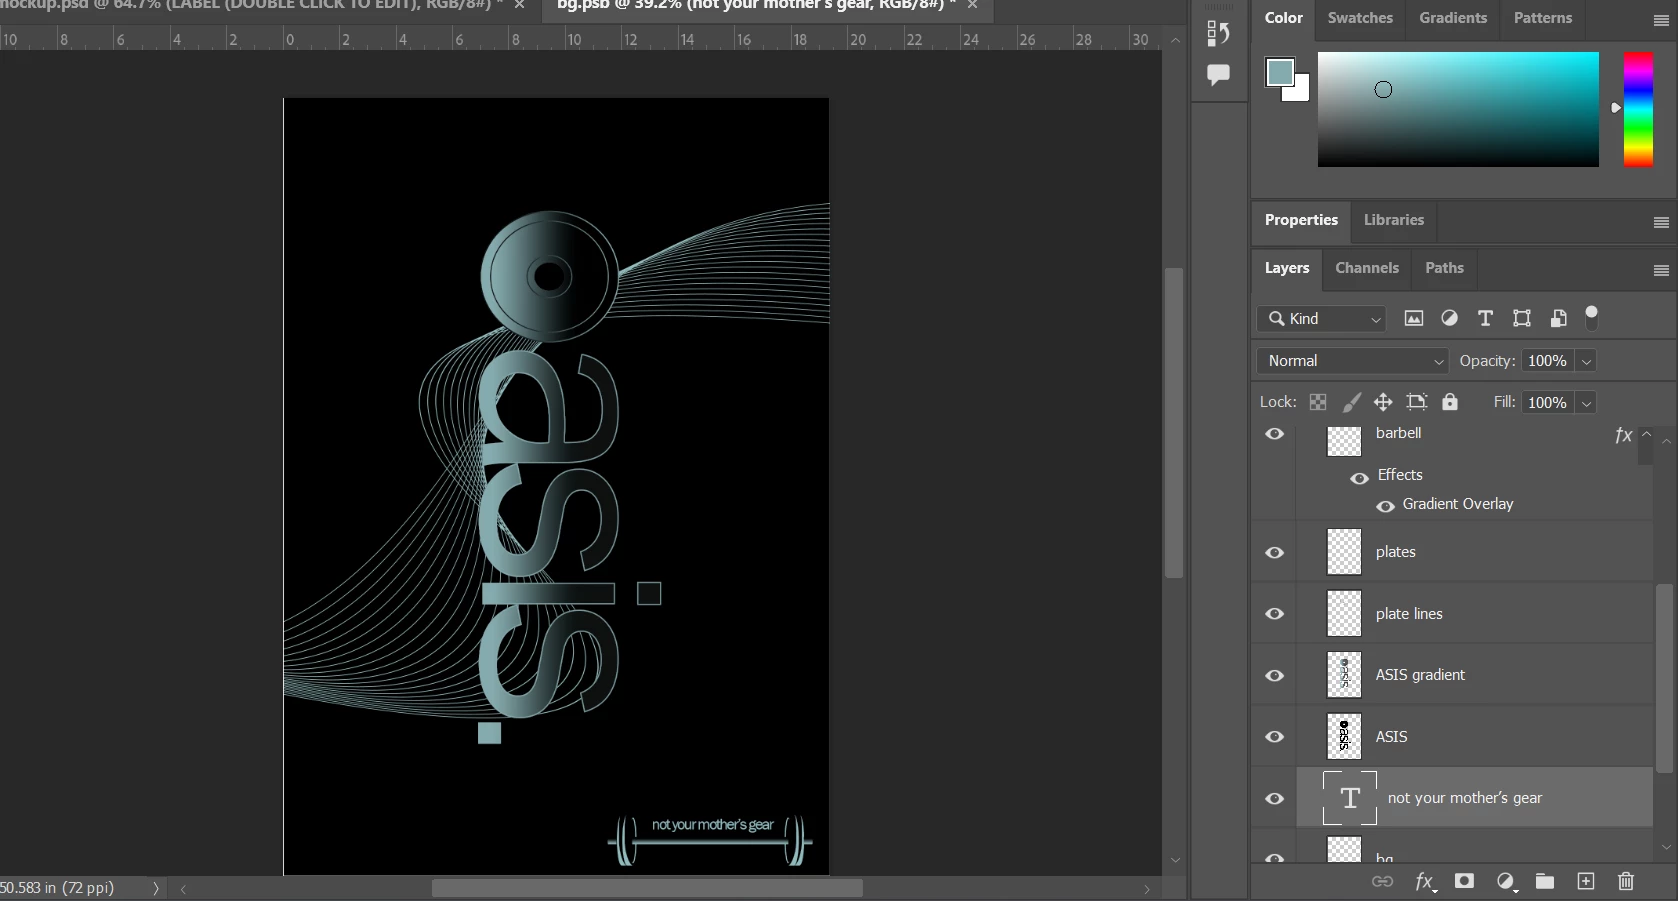1678x901 pixels.
Task: Switch to the Channels tab
Action: (1367, 268)
